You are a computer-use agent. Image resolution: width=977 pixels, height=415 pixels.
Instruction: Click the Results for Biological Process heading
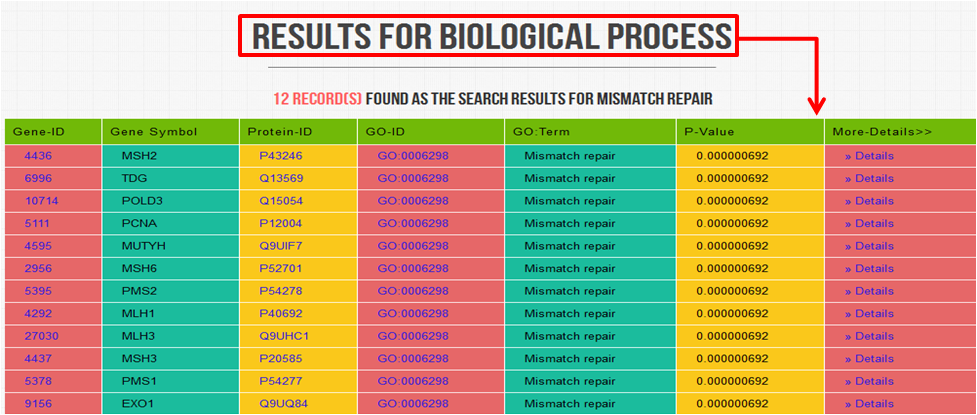click(492, 37)
